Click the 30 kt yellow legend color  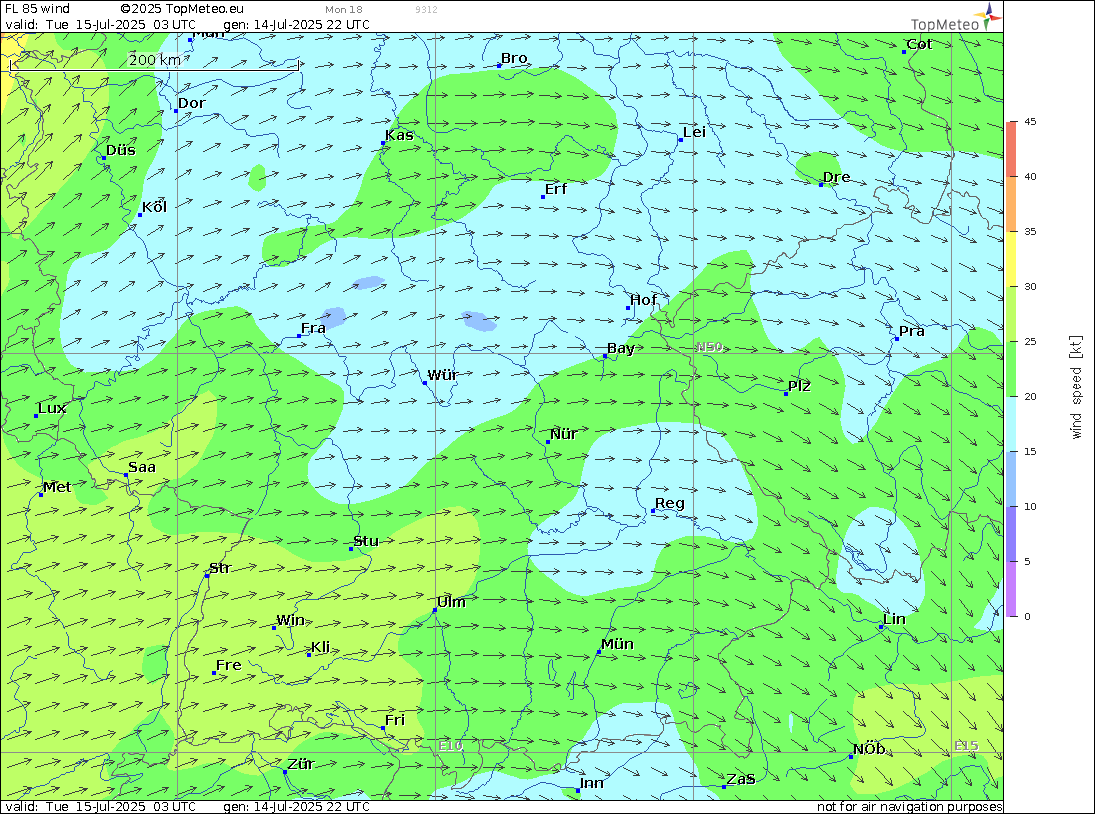pos(1011,259)
